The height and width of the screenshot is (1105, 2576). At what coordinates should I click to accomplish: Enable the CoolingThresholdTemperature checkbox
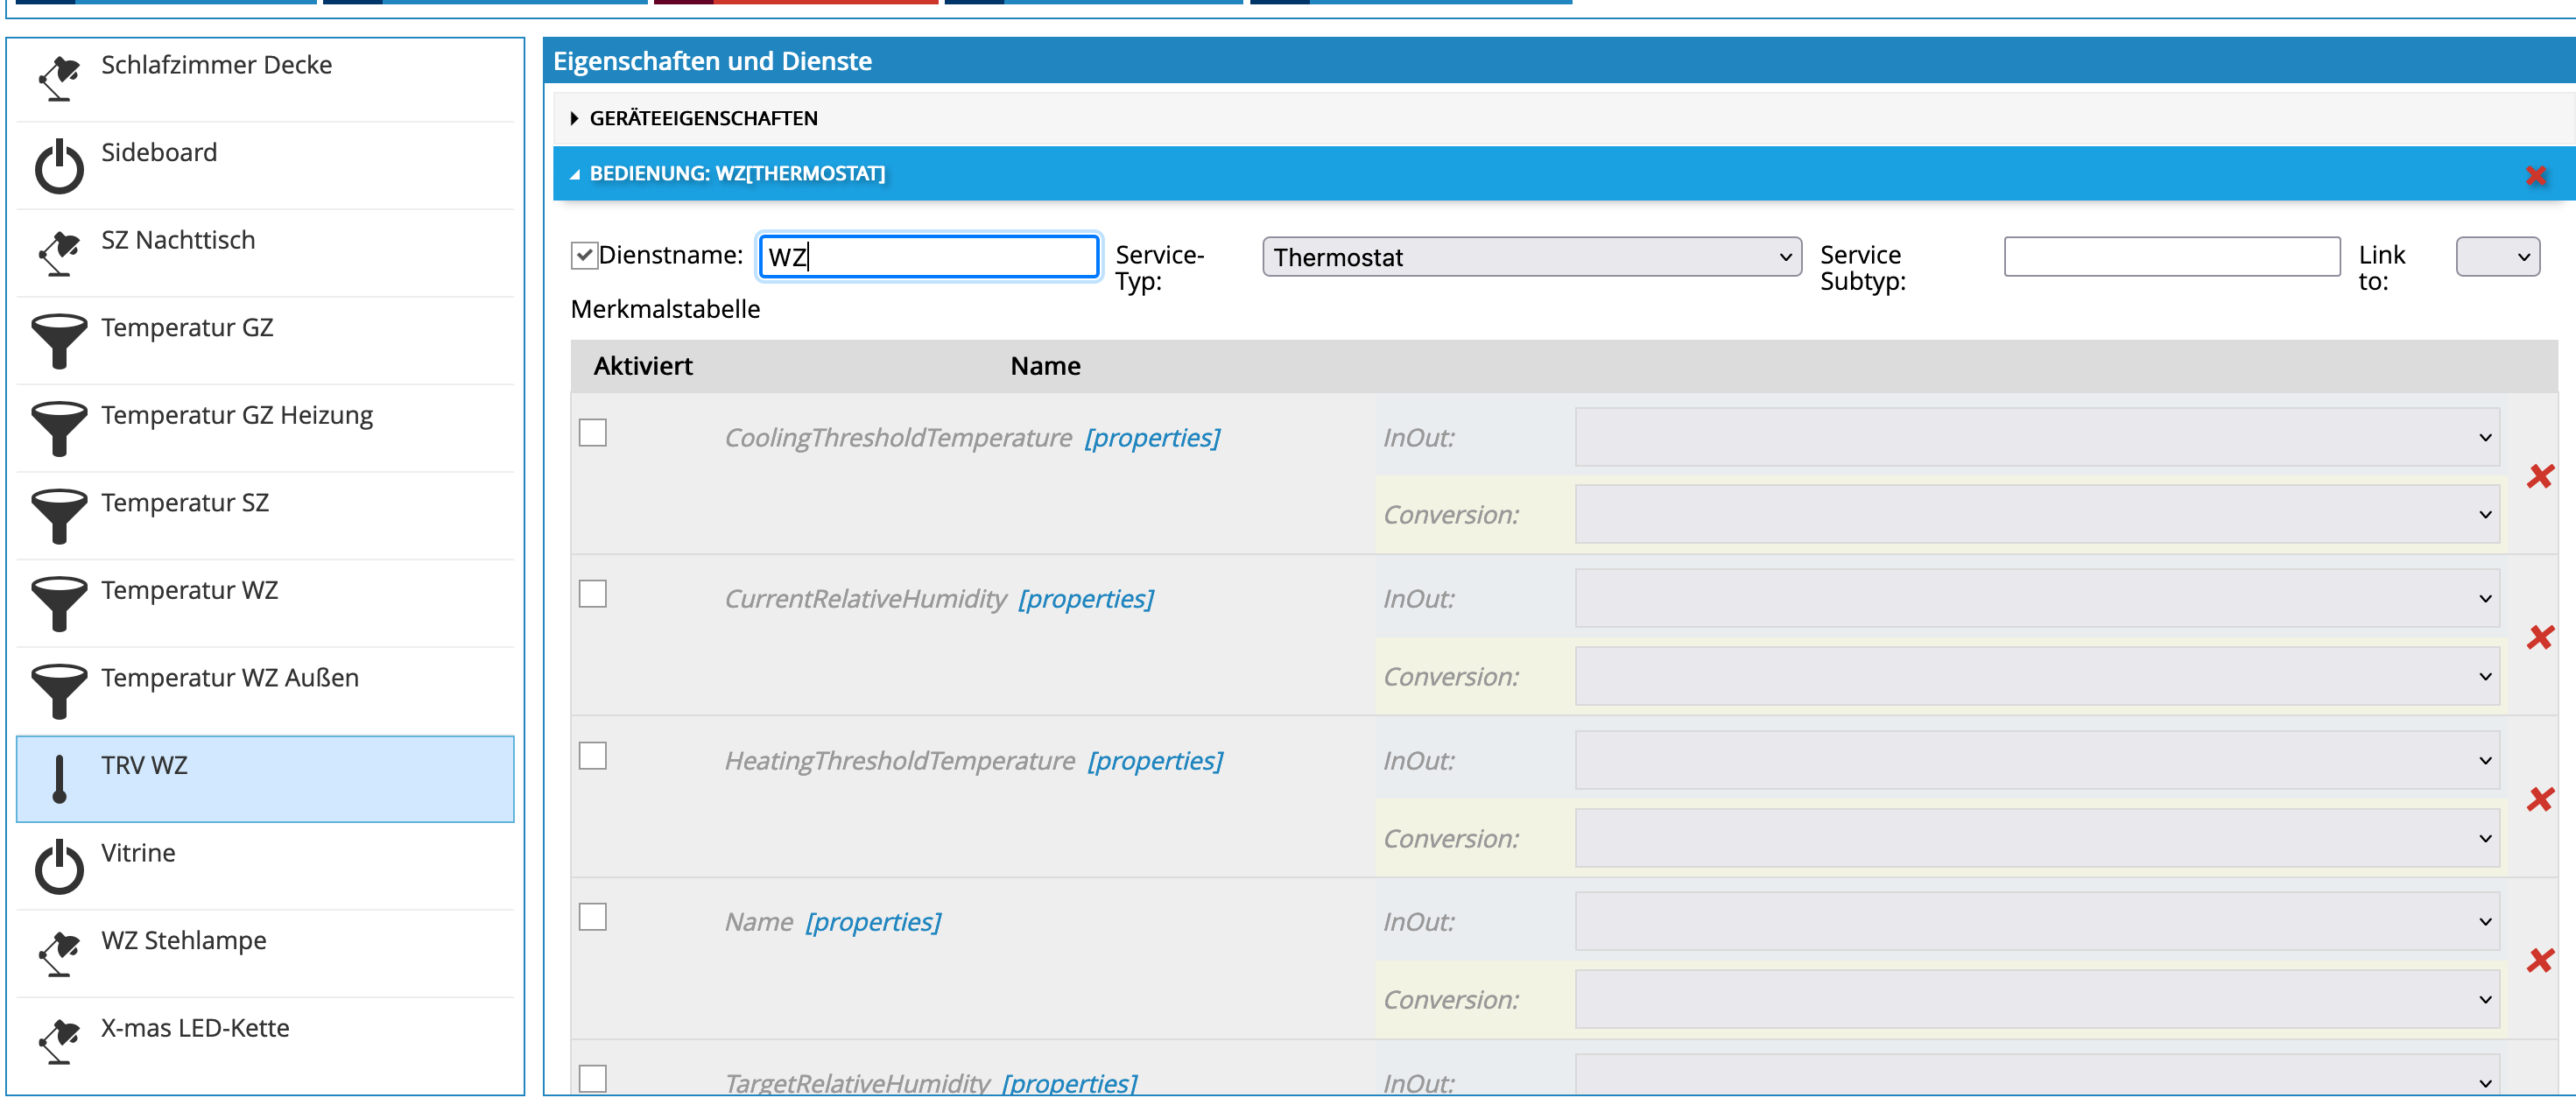point(593,433)
